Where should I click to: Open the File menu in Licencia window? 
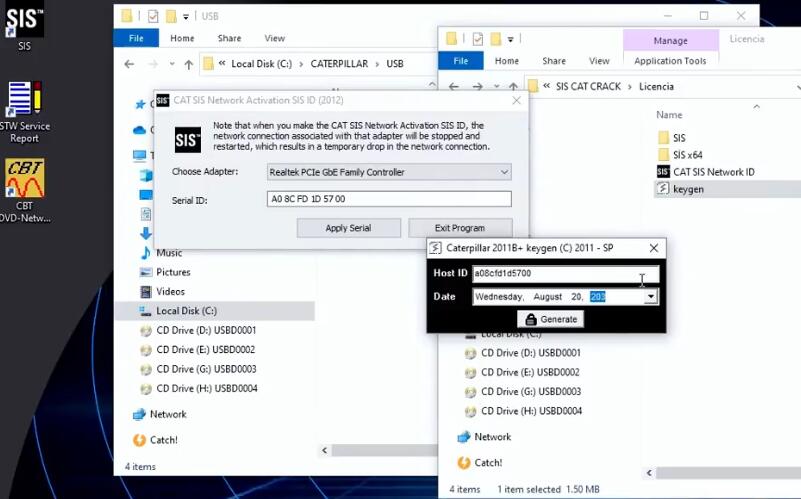tap(461, 61)
